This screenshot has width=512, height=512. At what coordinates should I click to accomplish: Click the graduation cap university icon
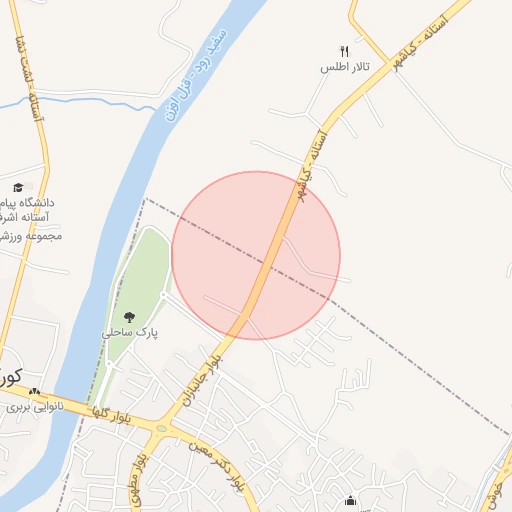click(x=18, y=188)
